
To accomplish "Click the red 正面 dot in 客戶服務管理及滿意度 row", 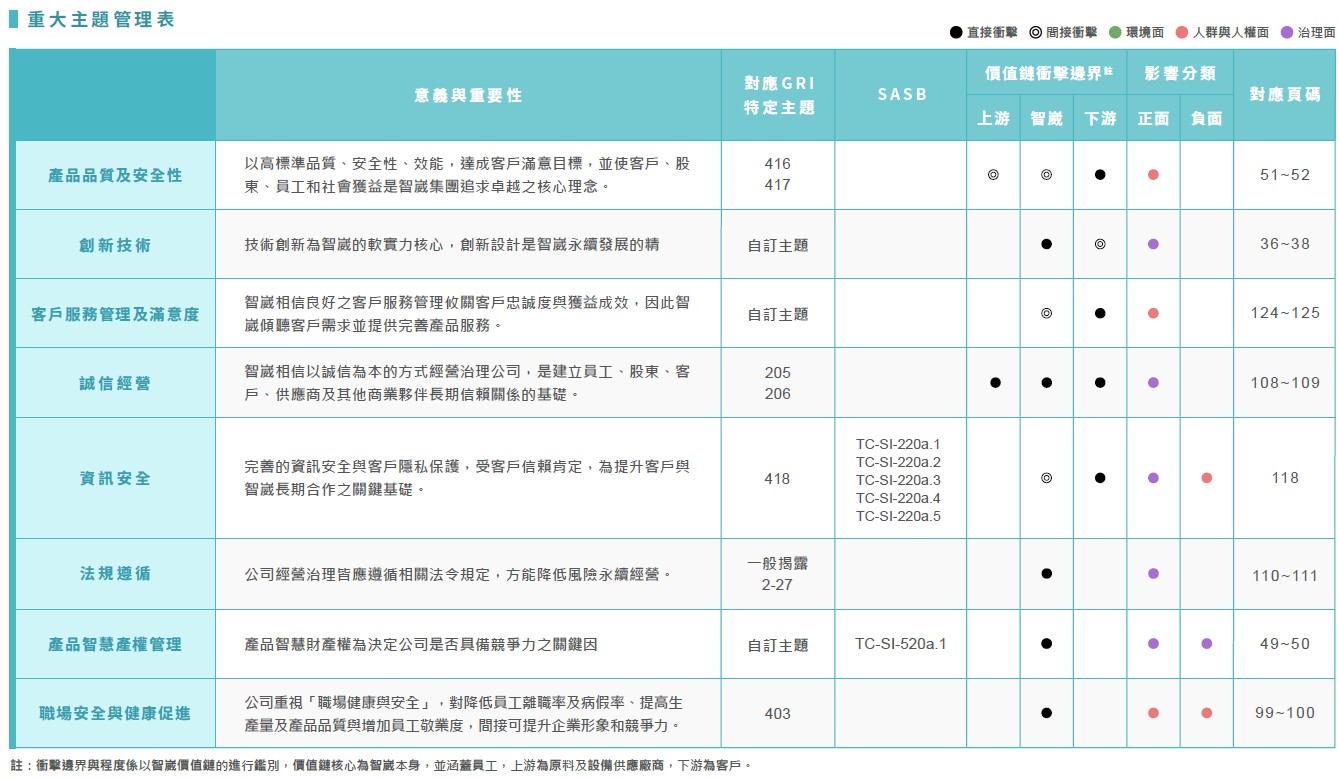I will [1153, 313].
